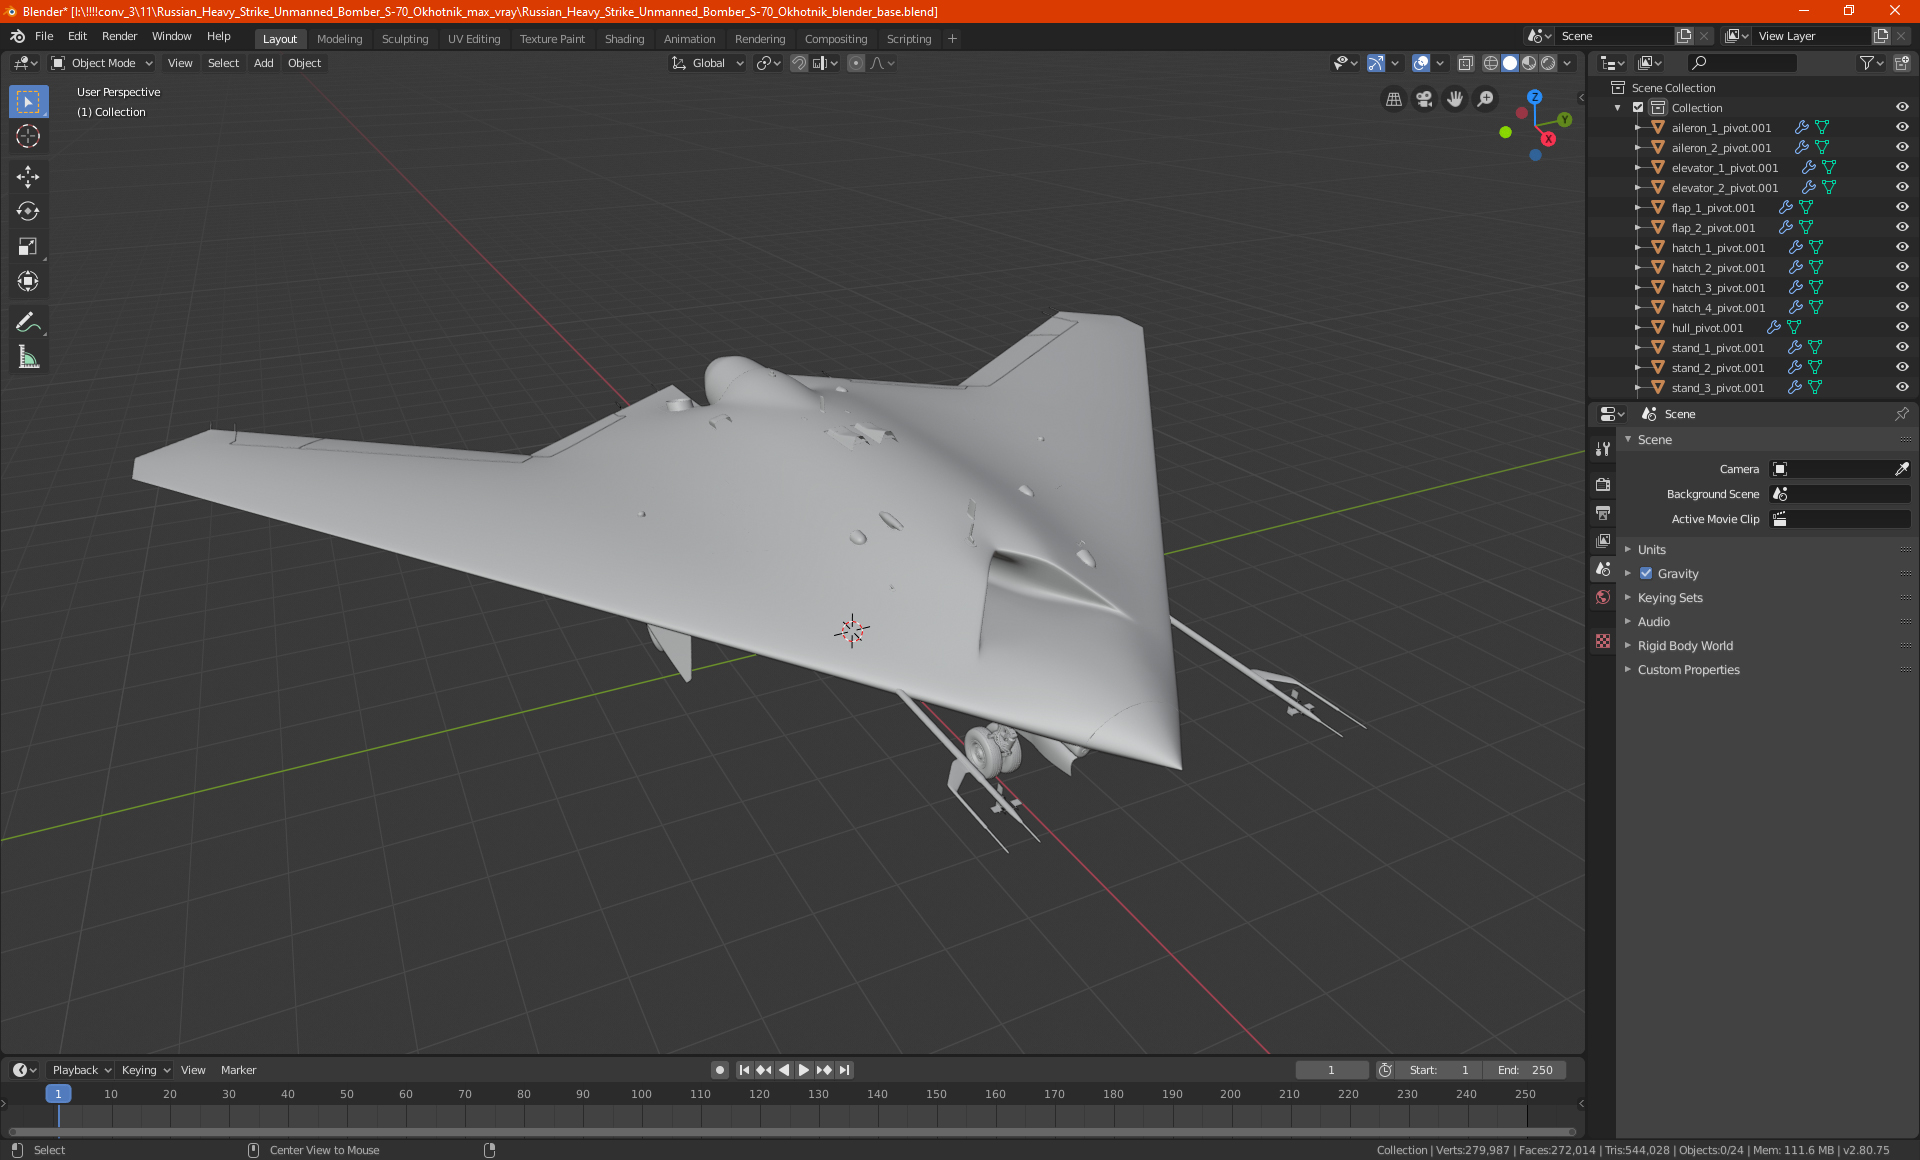
Task: Open the Render menu
Action: (x=119, y=36)
